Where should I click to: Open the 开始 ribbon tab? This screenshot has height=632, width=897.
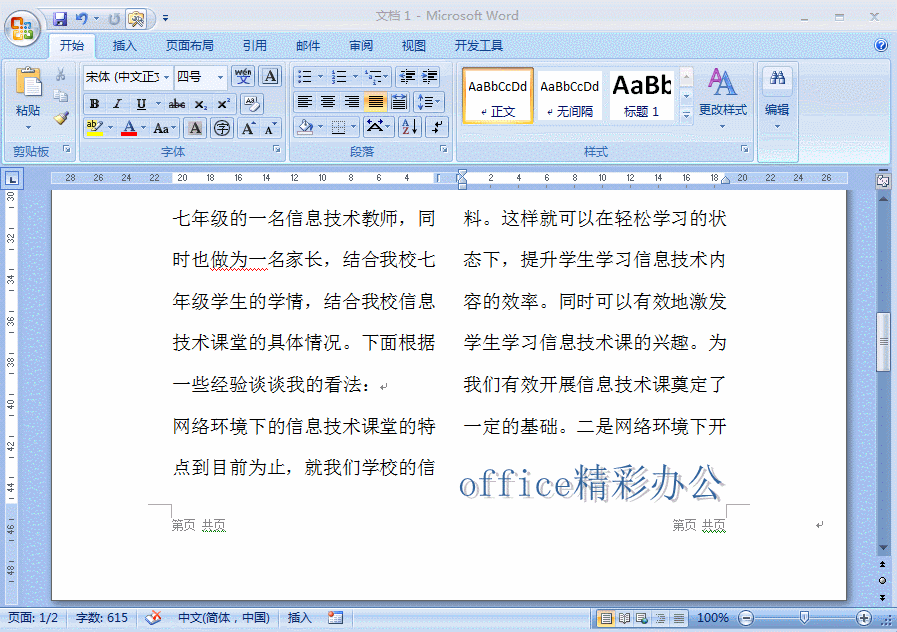[x=72, y=46]
